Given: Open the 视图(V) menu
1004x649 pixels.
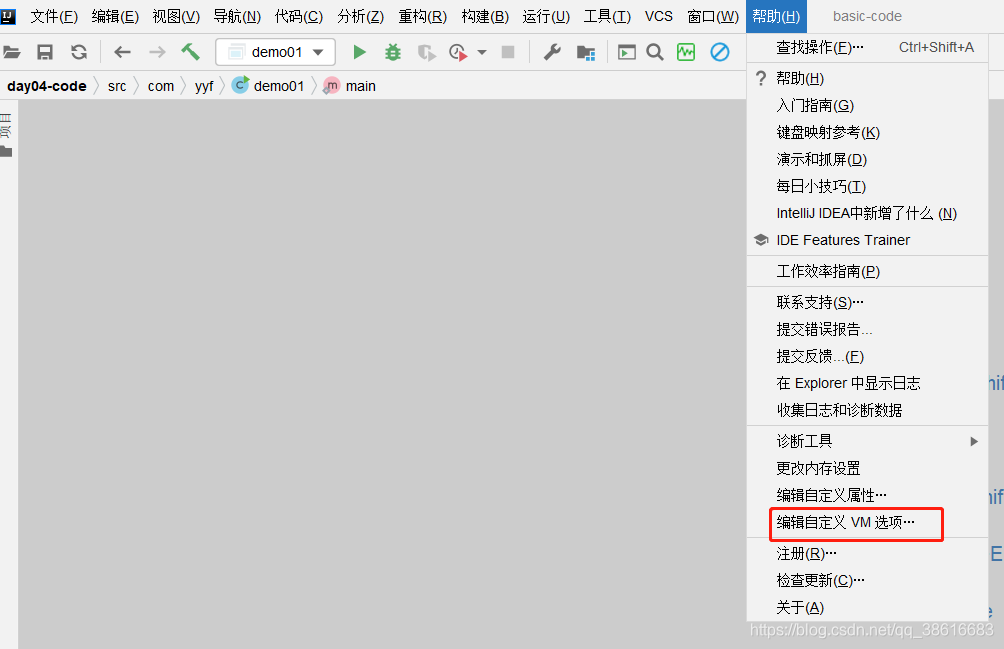Looking at the screenshot, I should [x=176, y=16].
